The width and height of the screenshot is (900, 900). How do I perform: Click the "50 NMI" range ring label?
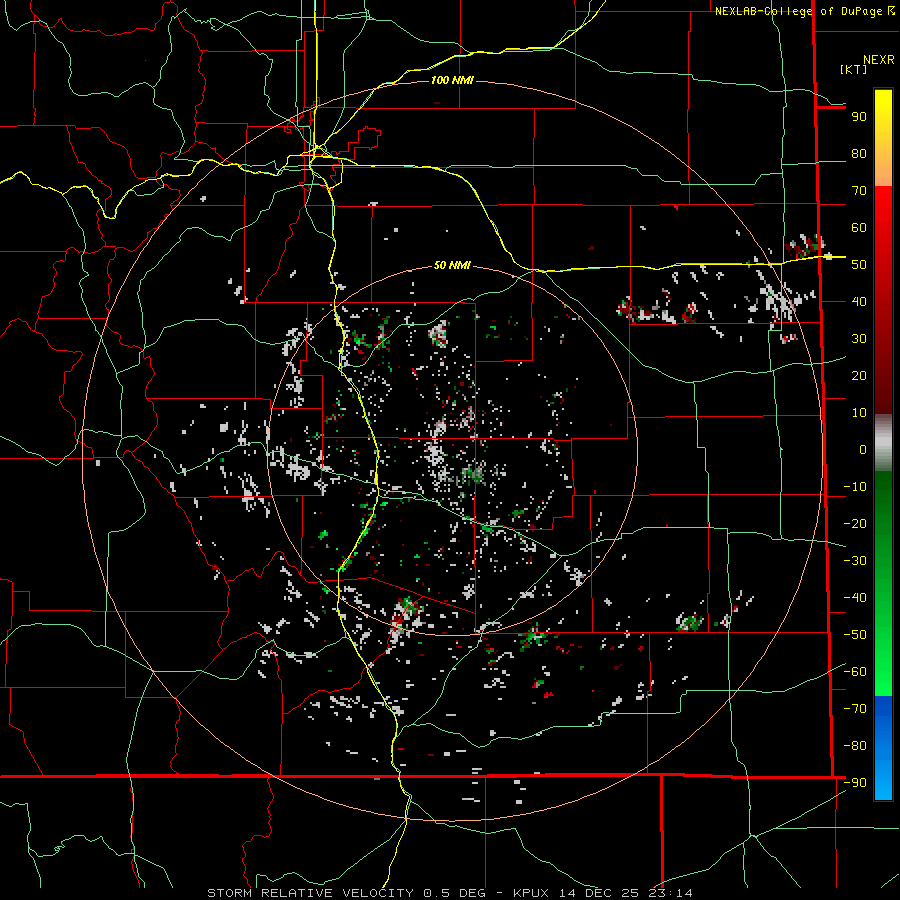pyautogui.click(x=452, y=265)
